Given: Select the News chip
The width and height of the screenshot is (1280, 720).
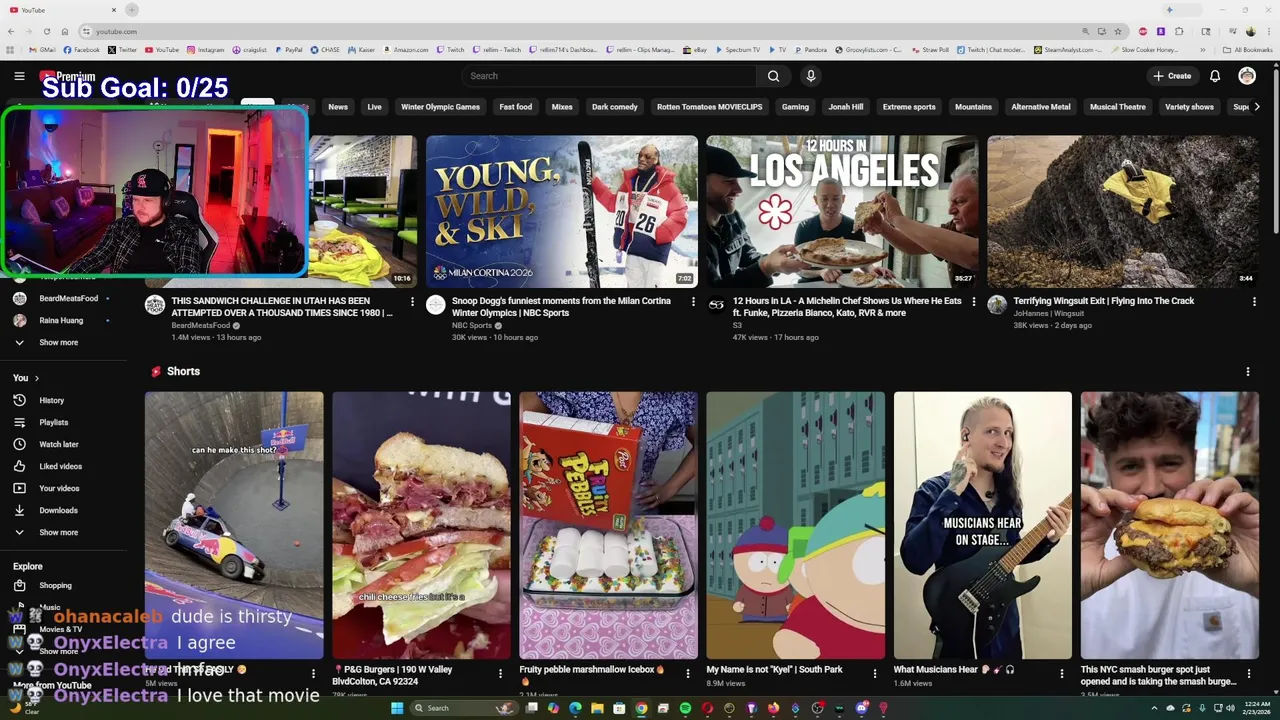Looking at the screenshot, I should pyautogui.click(x=338, y=107).
